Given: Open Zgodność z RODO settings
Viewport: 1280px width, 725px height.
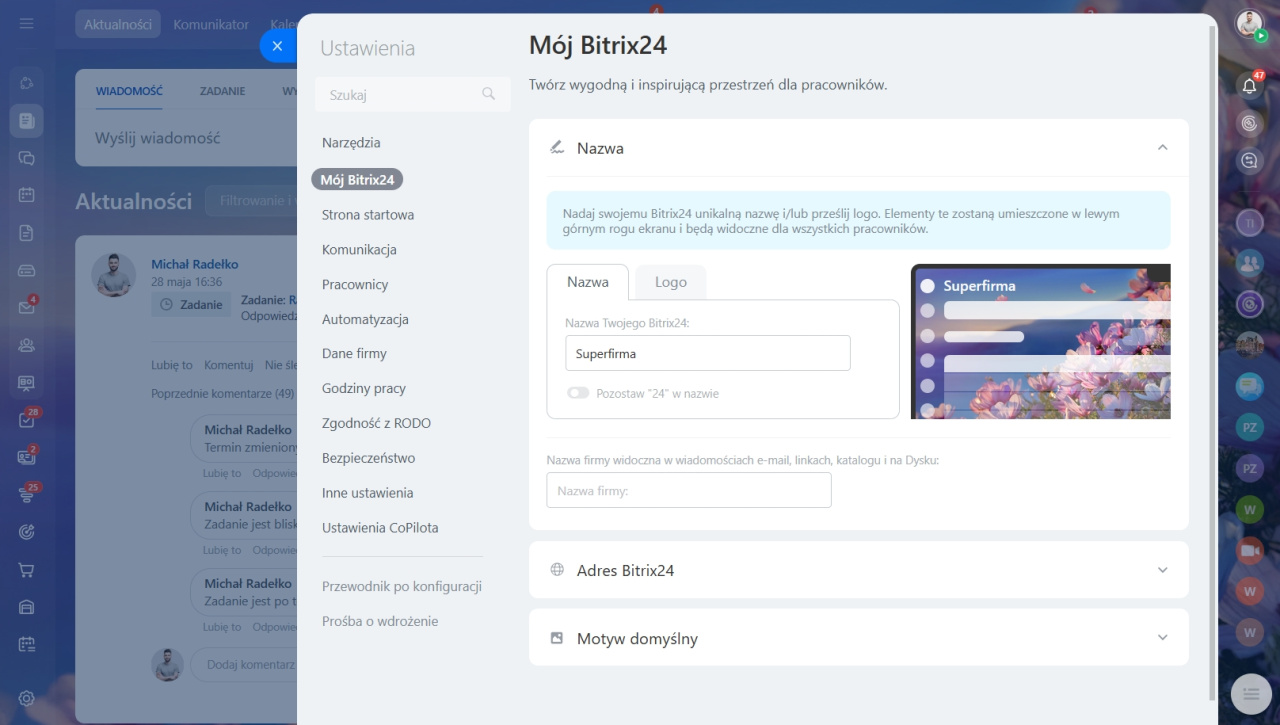Looking at the screenshot, I should 376,424.
